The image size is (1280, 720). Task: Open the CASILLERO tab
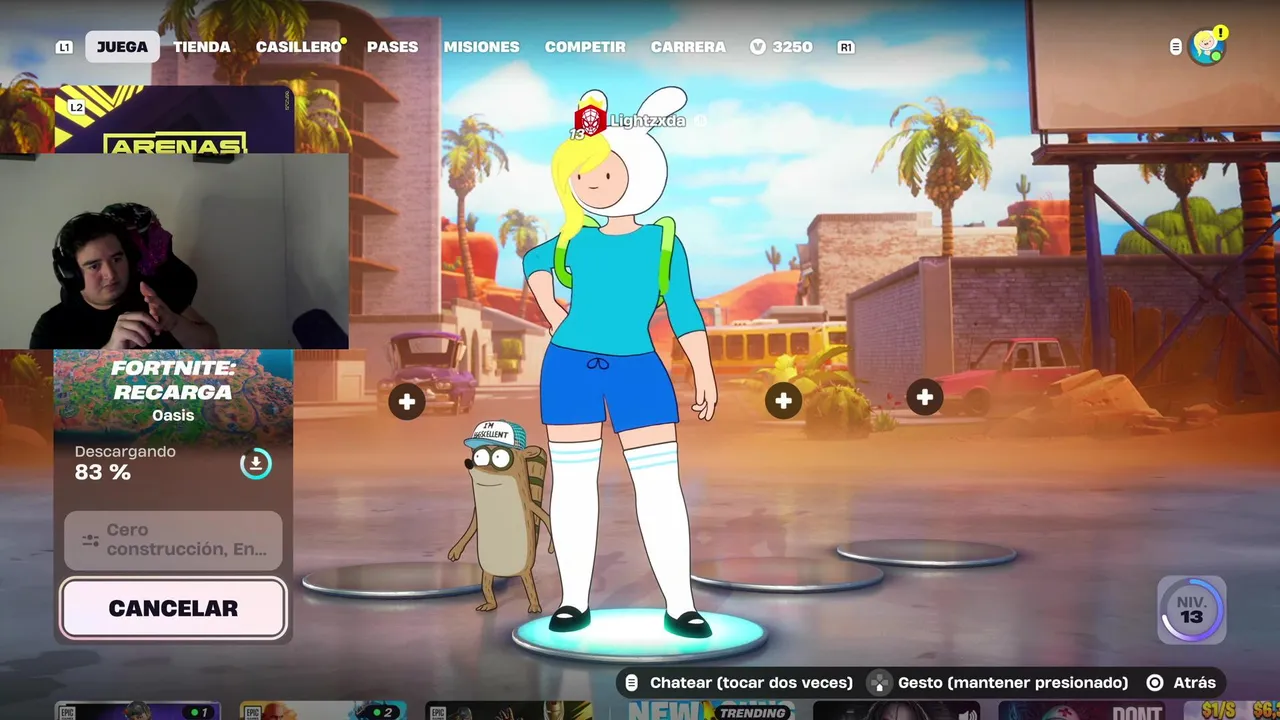298,47
